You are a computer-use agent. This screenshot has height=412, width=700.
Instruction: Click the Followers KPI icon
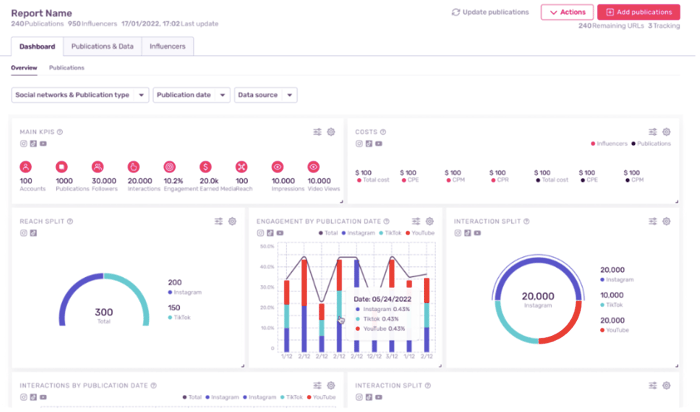98,167
